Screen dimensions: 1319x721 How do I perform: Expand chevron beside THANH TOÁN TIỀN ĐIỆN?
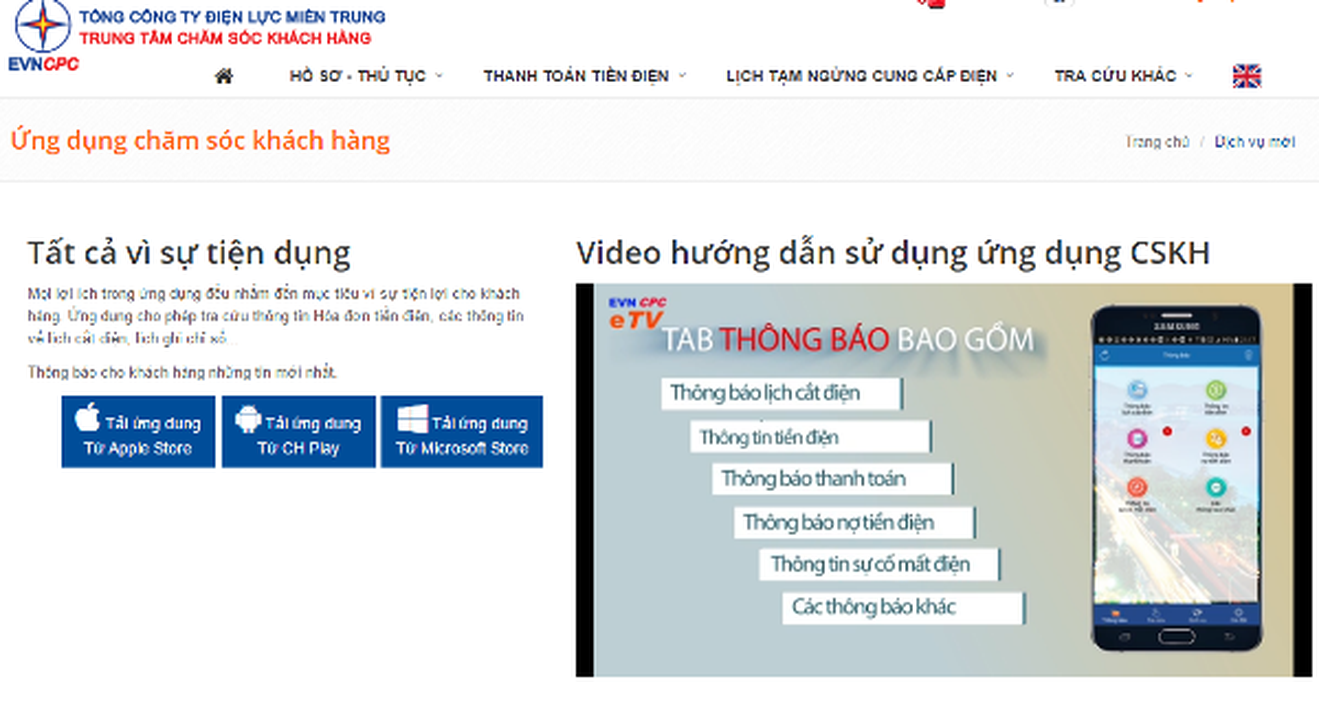click(682, 76)
